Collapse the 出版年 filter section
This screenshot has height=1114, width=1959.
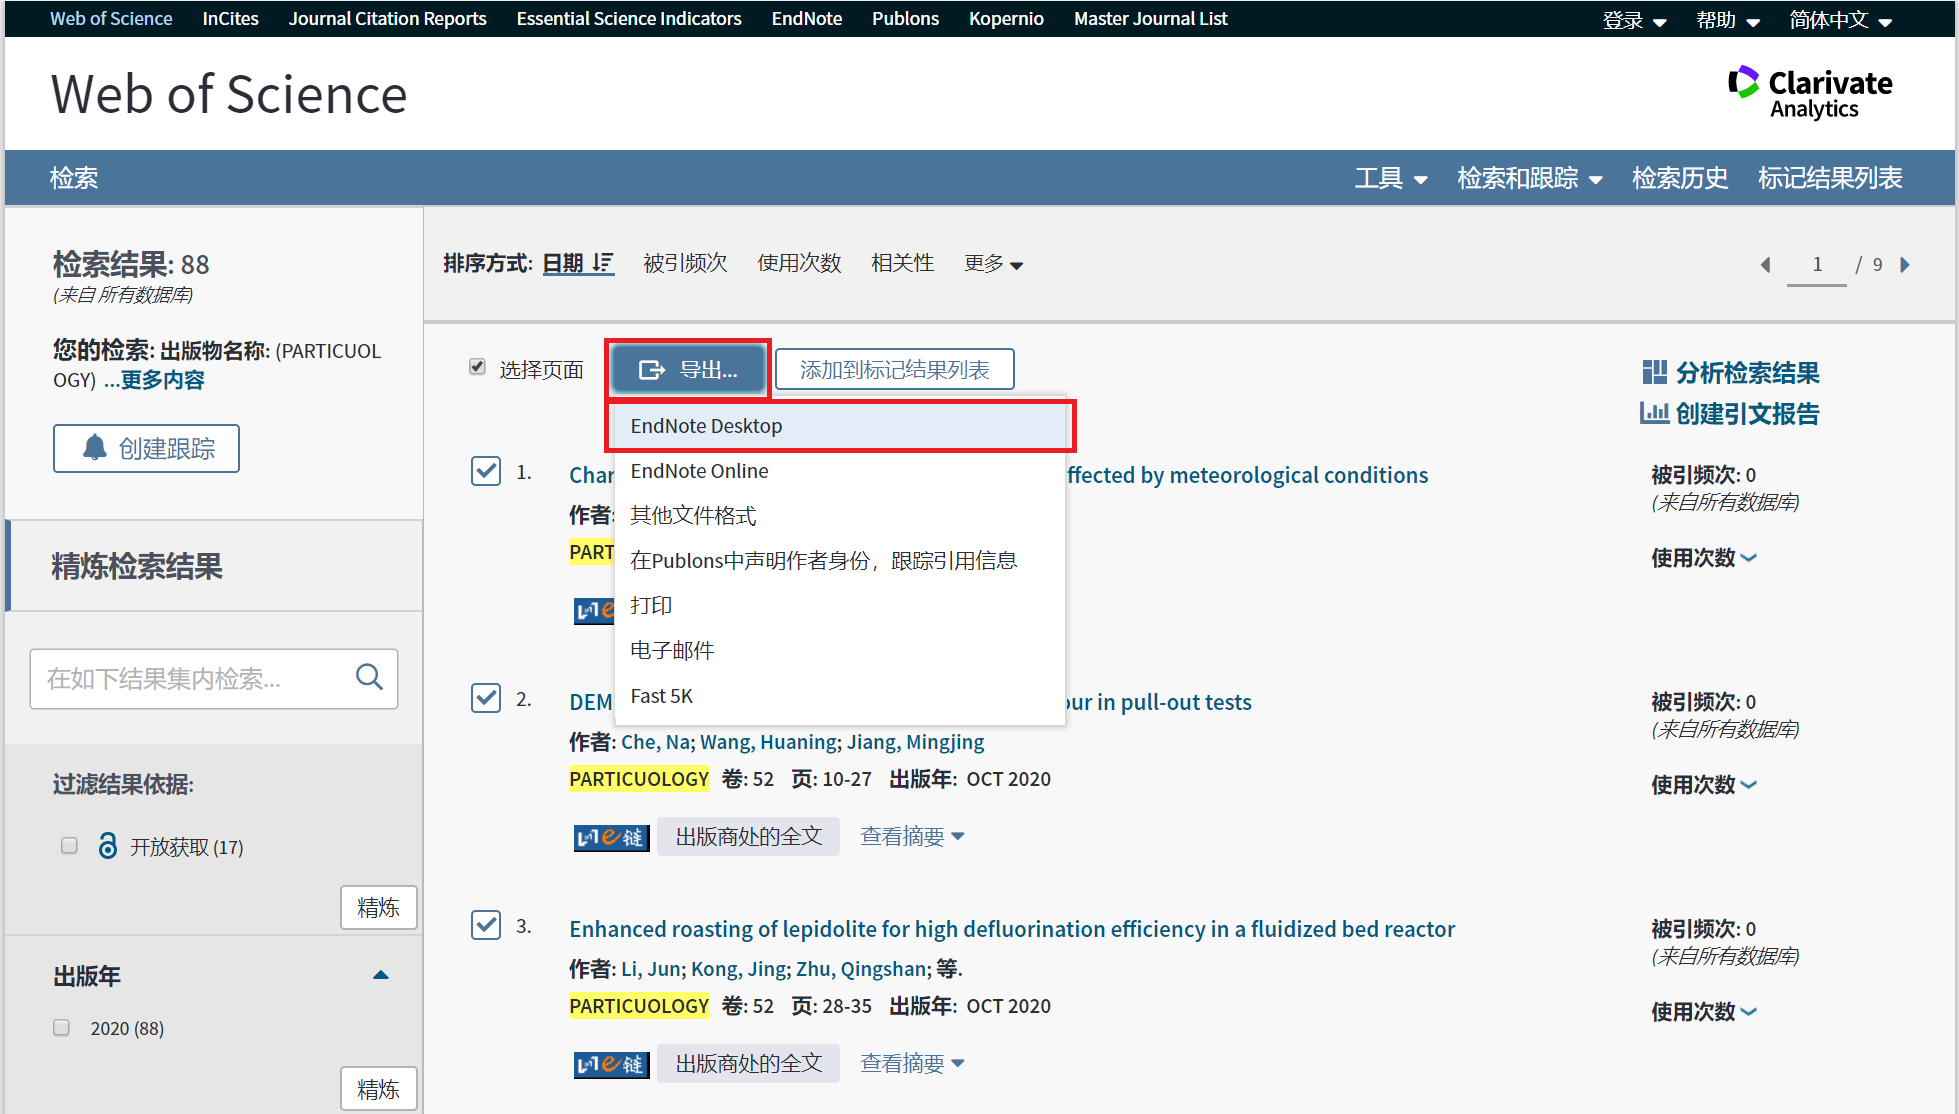(x=380, y=975)
